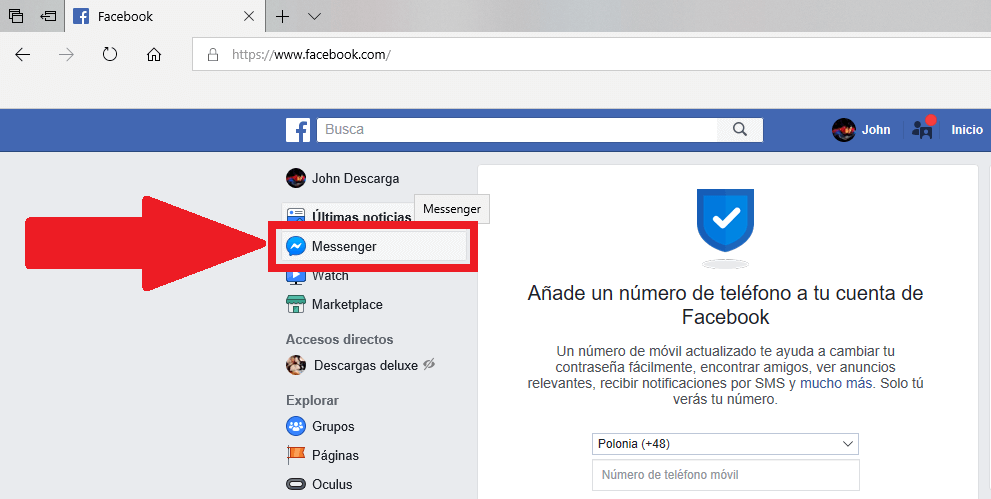This screenshot has width=991, height=499.
Task: Click the Páginas orange flag icon
Action: 296,455
